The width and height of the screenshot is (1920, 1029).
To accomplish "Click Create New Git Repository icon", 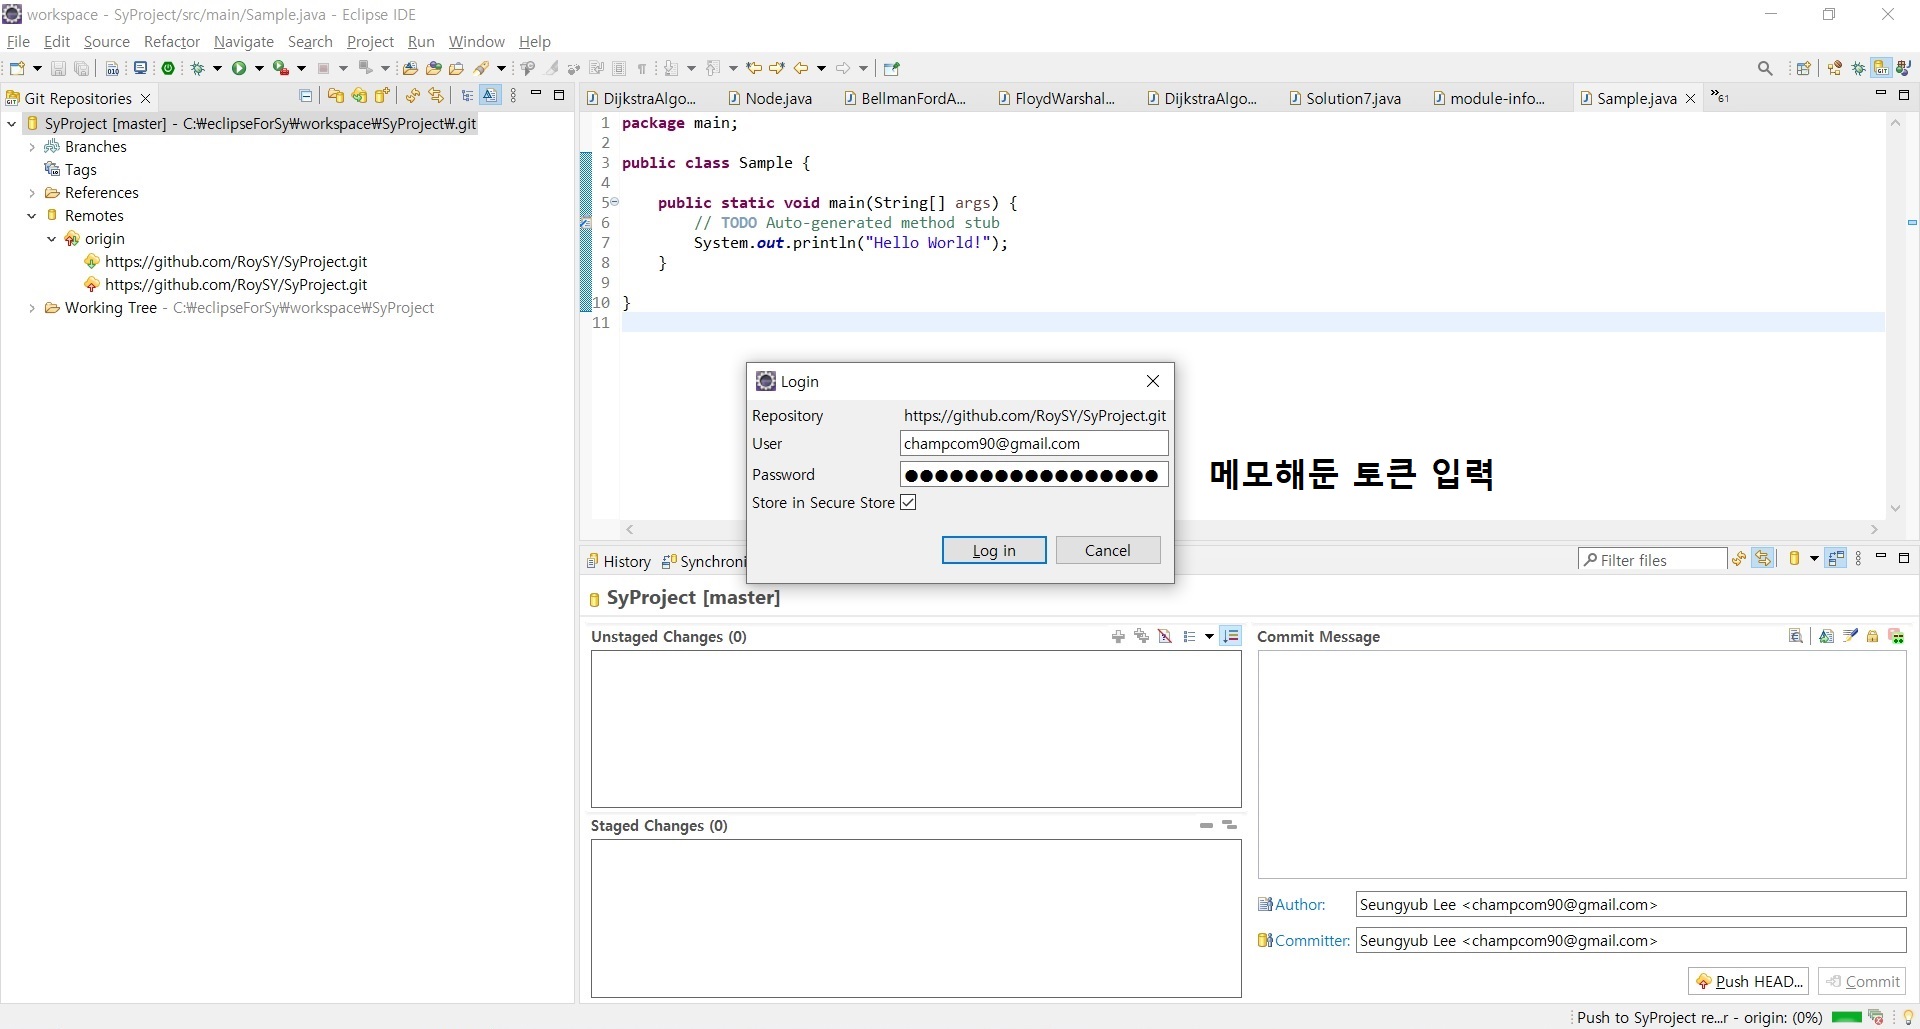I will point(382,96).
